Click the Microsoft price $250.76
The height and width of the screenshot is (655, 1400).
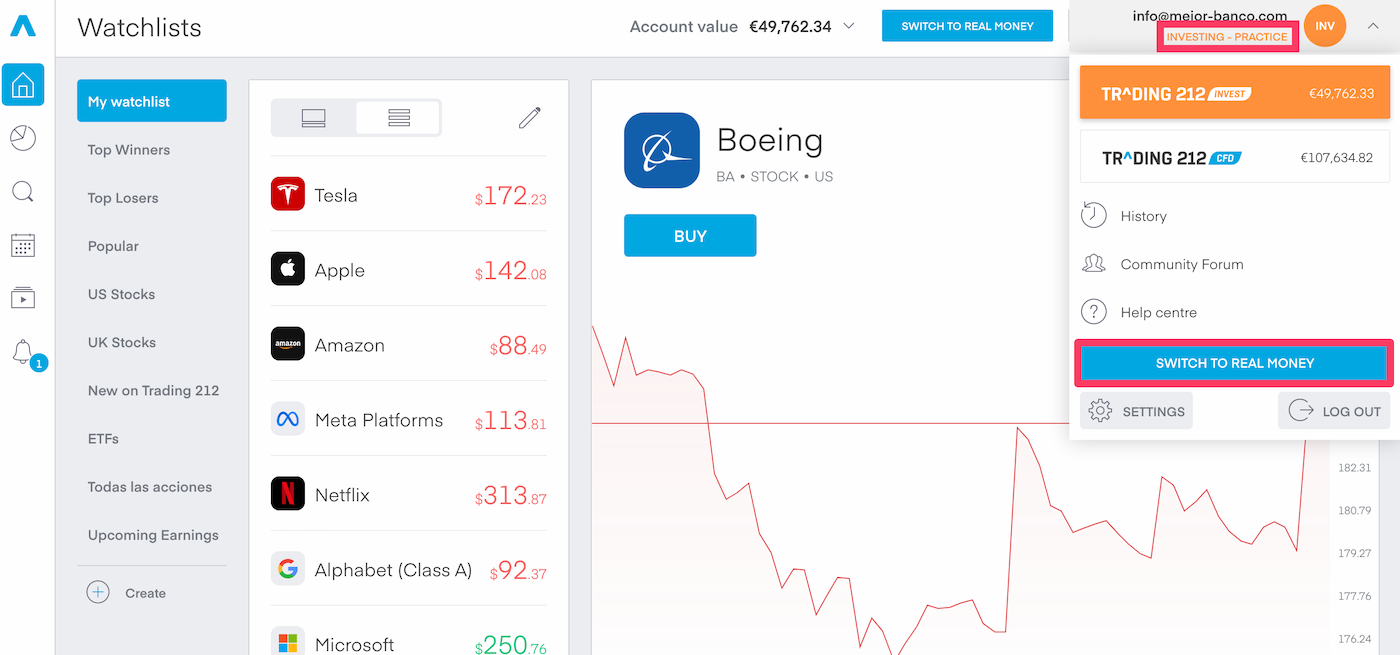(511, 645)
